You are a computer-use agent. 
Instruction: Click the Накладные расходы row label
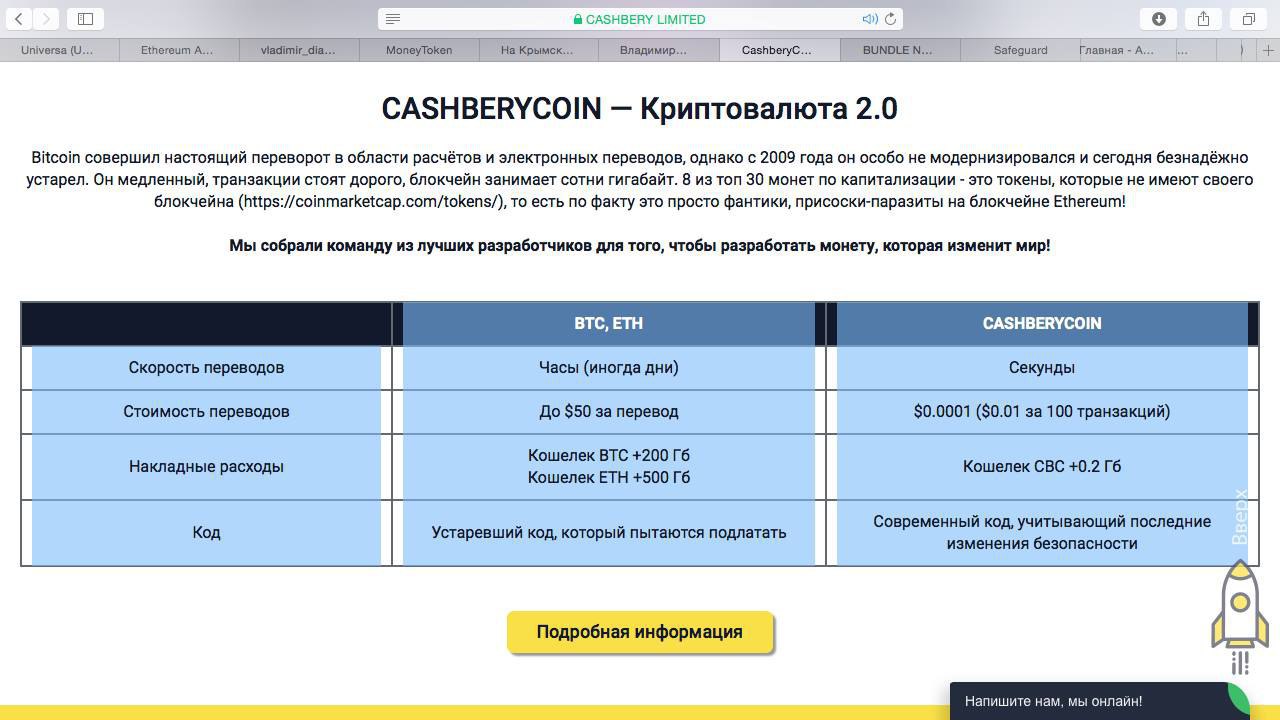click(x=206, y=466)
